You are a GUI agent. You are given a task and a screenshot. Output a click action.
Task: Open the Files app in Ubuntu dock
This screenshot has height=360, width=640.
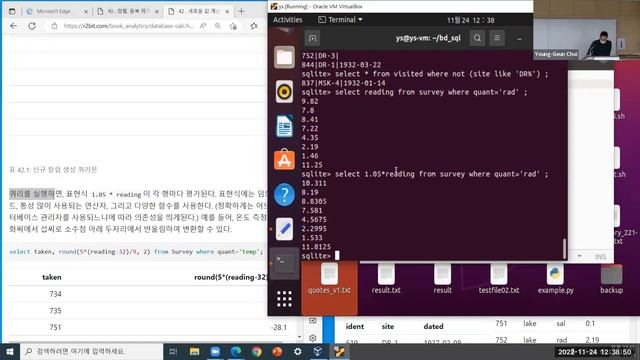pyautogui.click(x=284, y=57)
